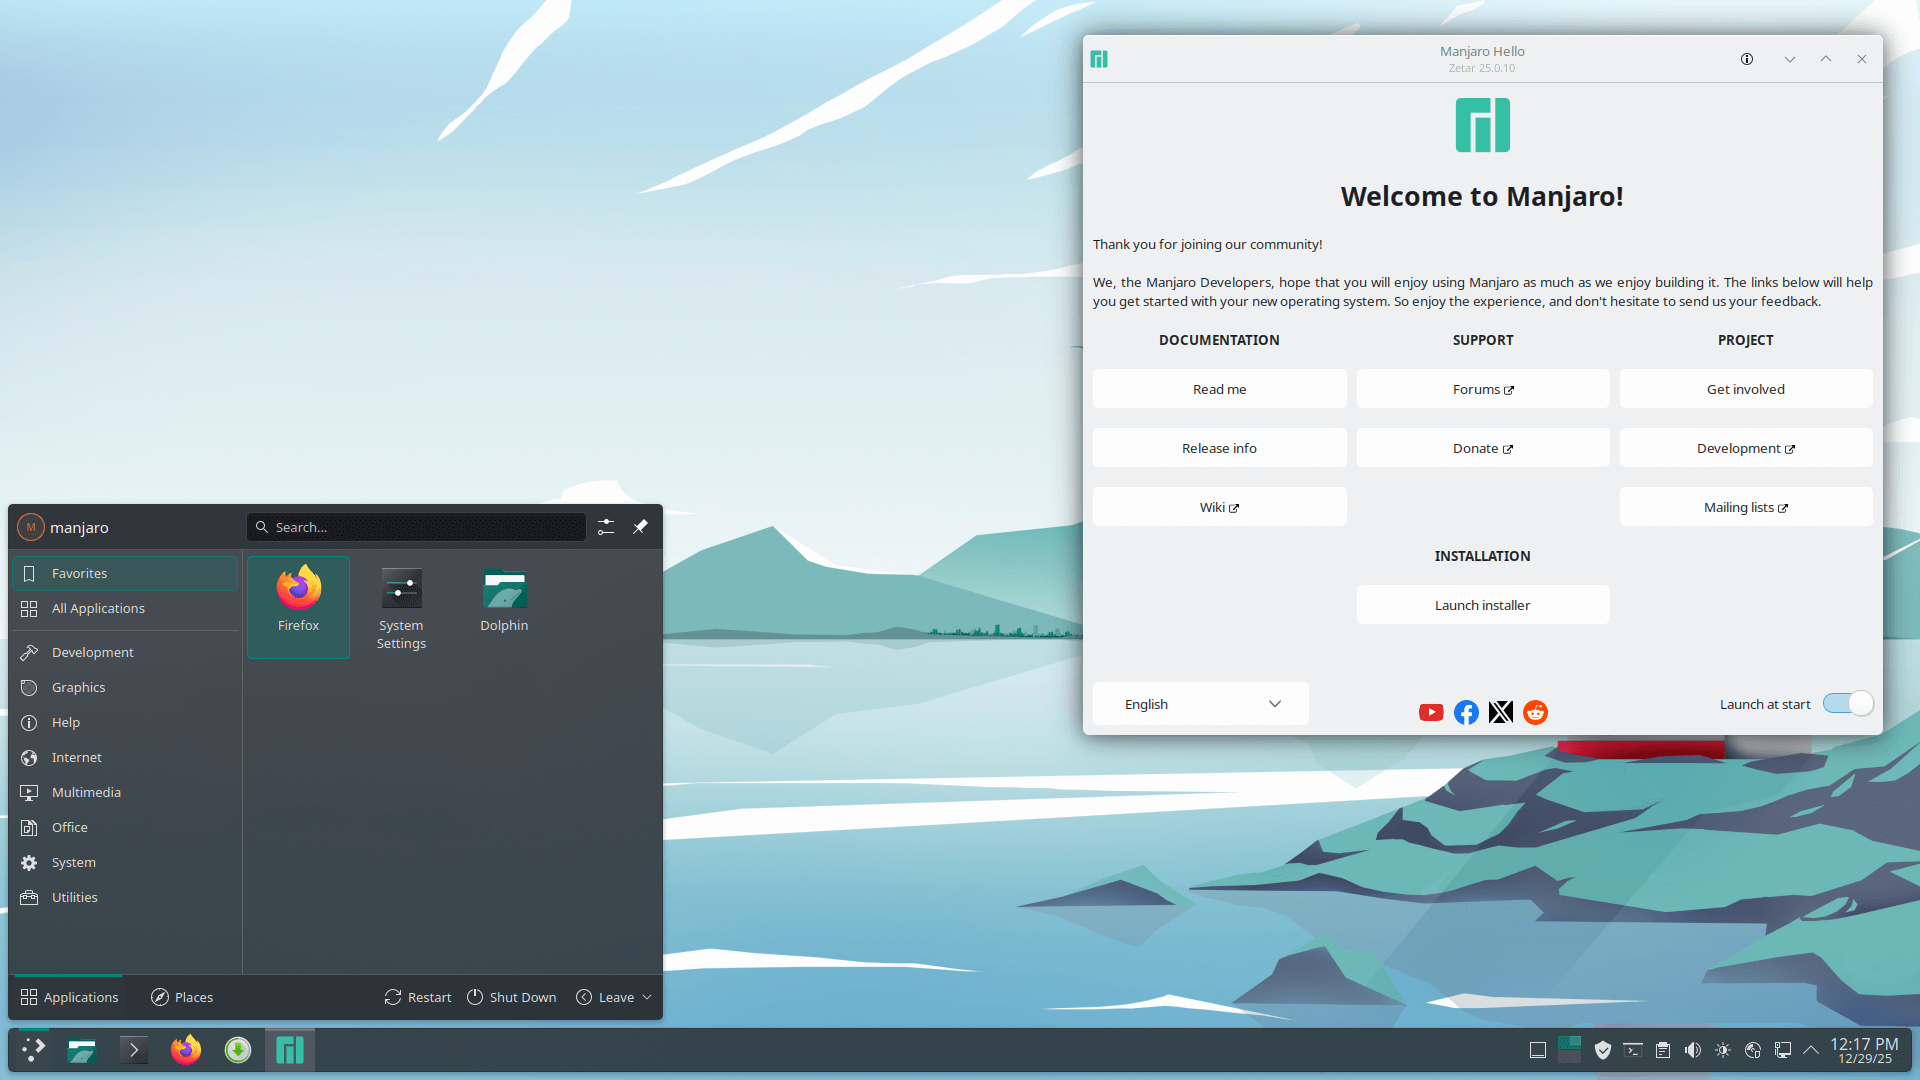The height and width of the screenshot is (1080, 1920).
Task: Open the English language dropdown
Action: 1199,703
